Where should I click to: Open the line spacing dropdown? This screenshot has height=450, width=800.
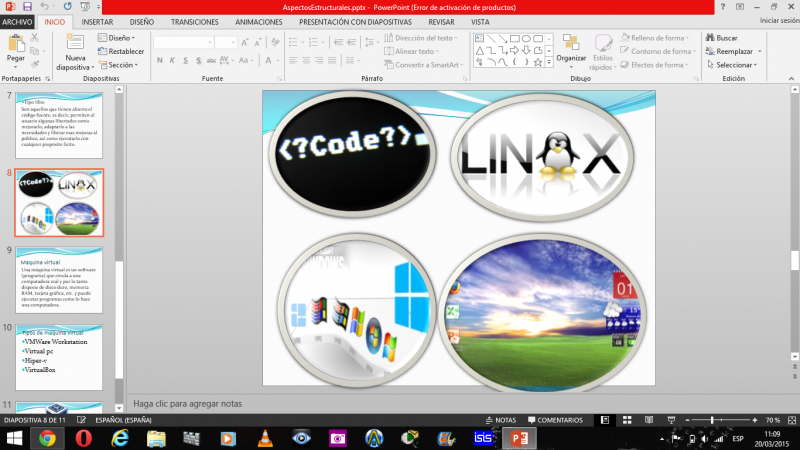click(371, 42)
